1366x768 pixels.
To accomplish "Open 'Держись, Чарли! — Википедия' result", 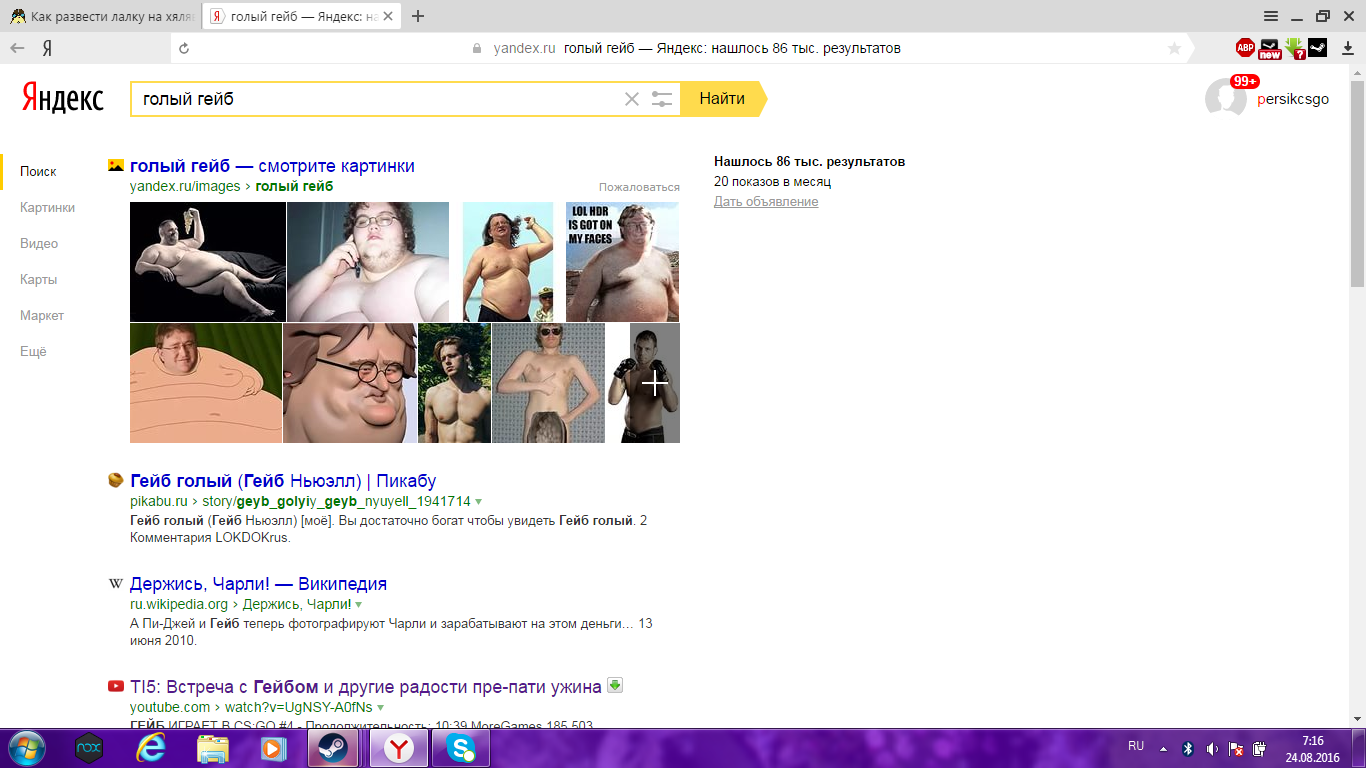I will pyautogui.click(x=258, y=584).
